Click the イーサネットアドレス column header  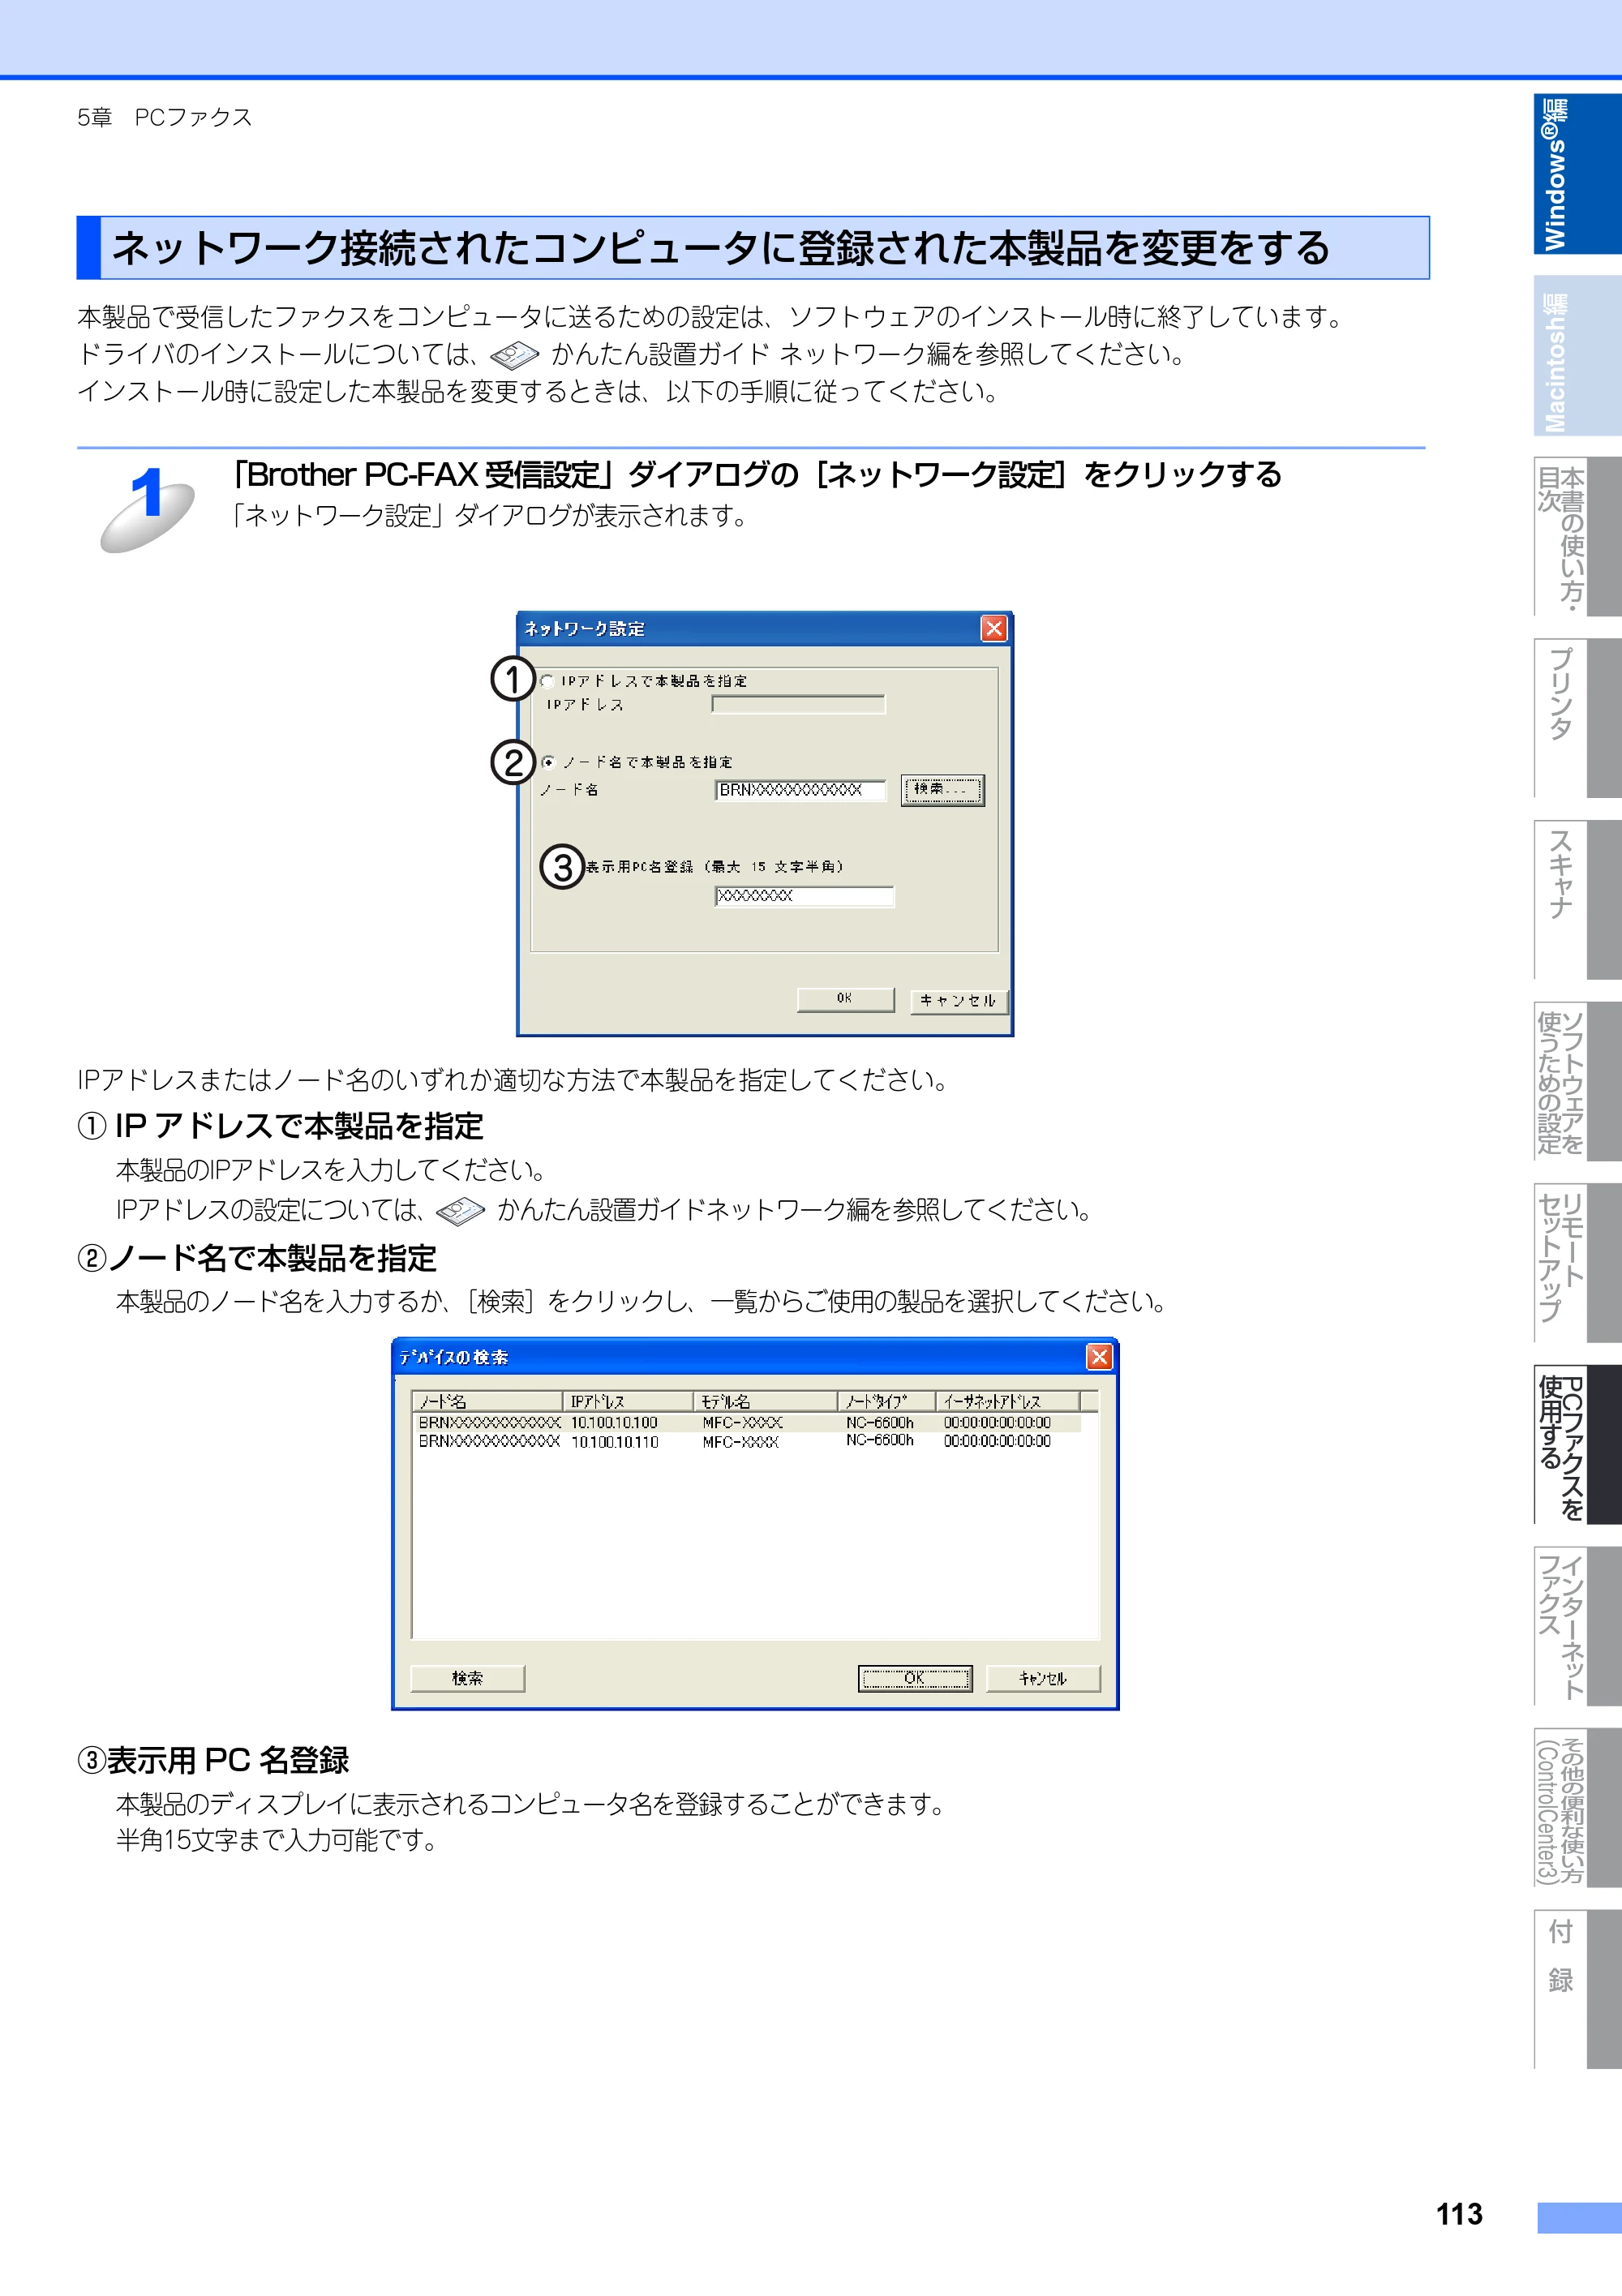tap(1007, 1401)
